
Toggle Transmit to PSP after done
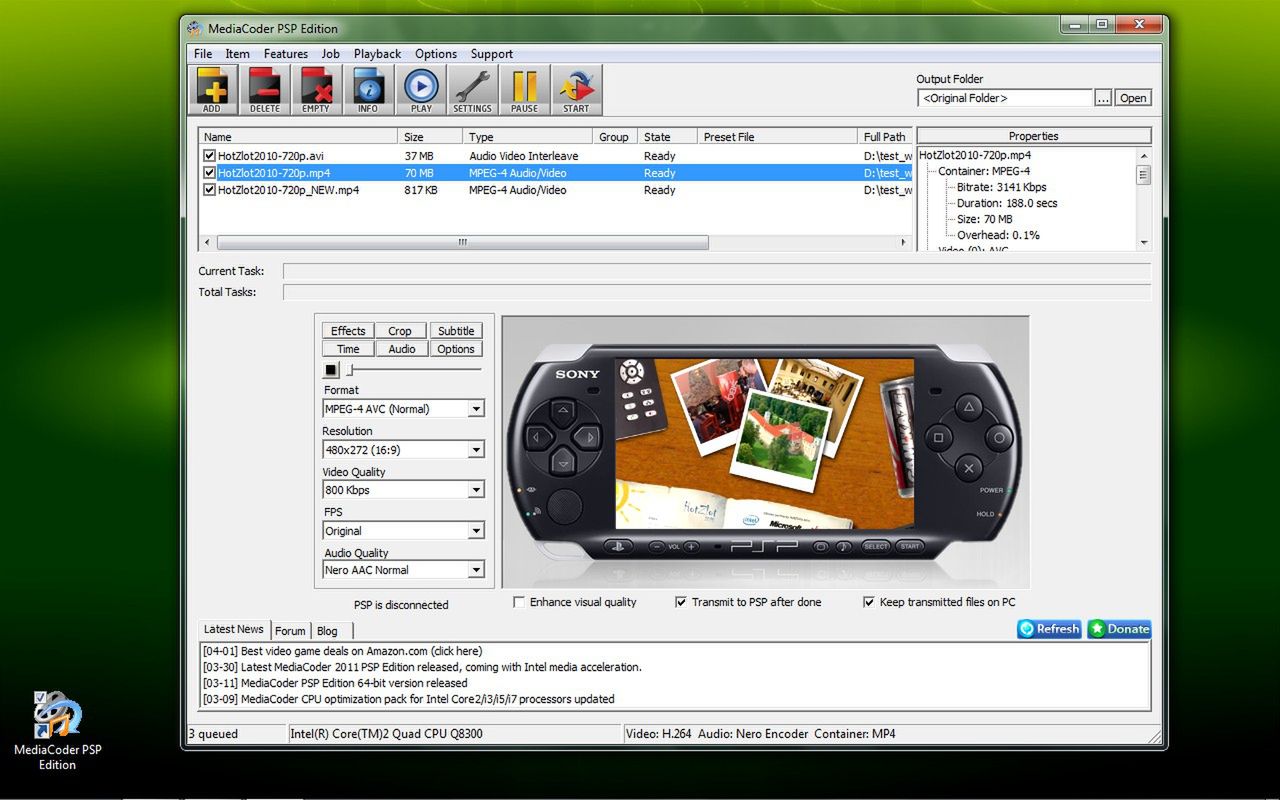tap(681, 602)
